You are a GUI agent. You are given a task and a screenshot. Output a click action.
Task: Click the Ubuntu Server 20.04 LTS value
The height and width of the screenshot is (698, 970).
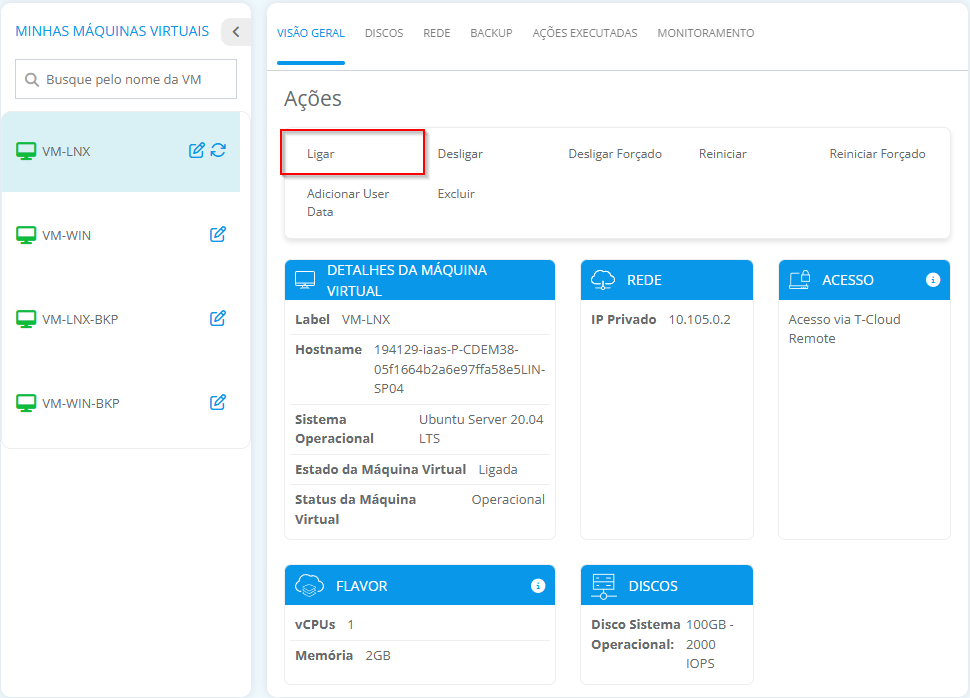click(481, 429)
